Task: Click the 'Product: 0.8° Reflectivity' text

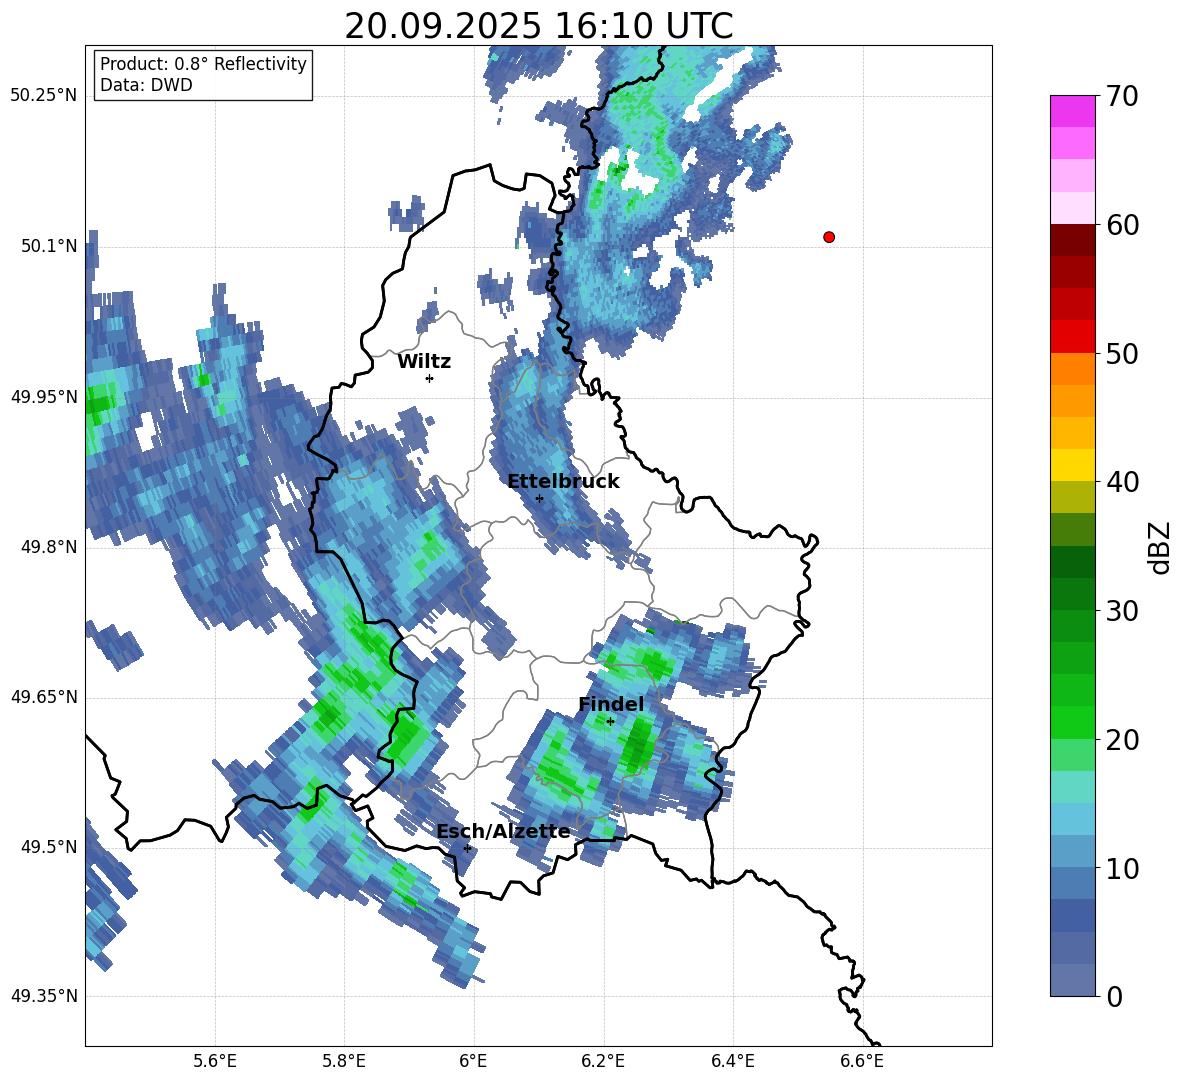Action: [x=203, y=63]
